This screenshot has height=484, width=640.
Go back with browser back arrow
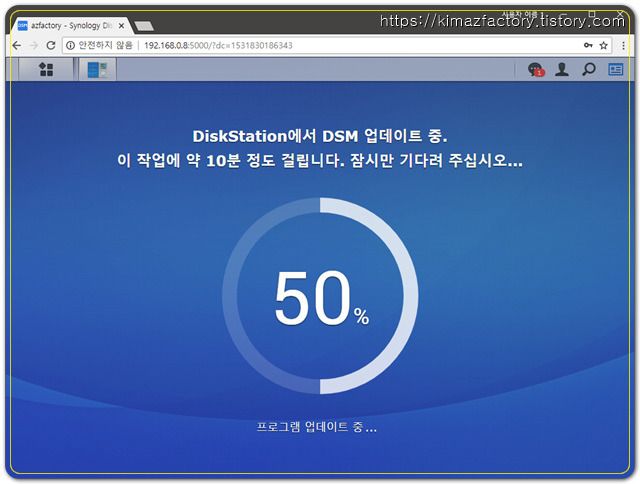(x=16, y=45)
